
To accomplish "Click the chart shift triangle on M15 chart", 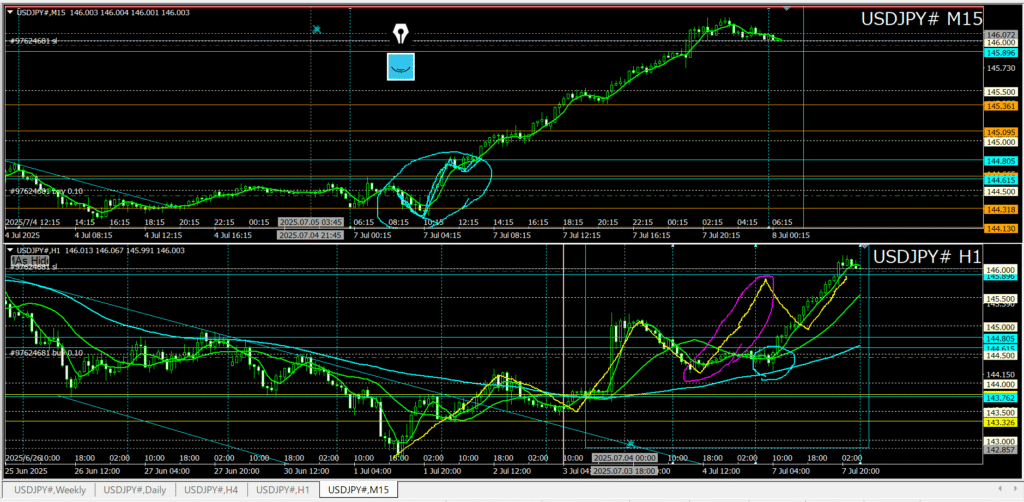I will point(787,9).
